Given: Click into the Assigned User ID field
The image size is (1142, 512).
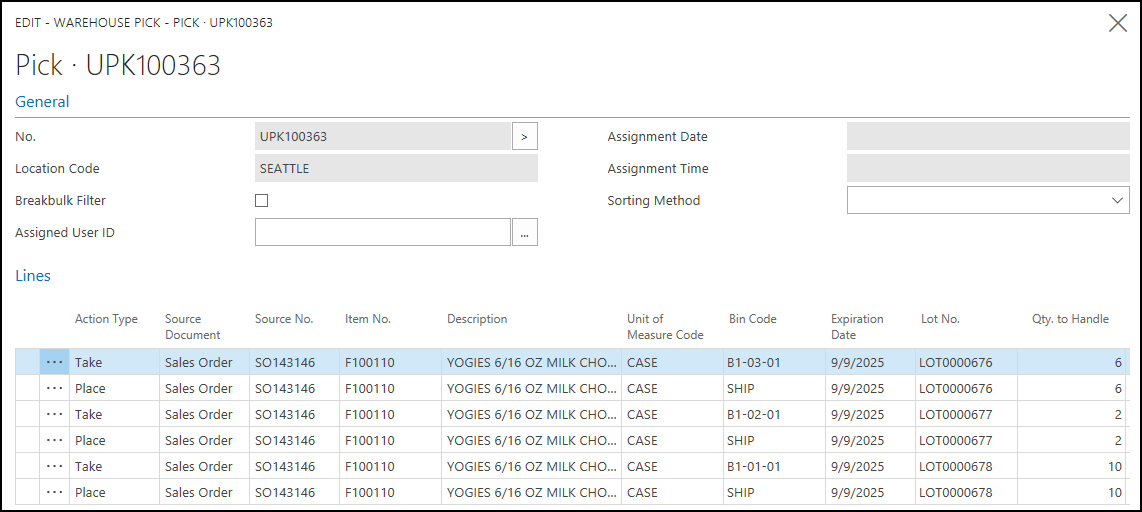Looking at the screenshot, I should (x=383, y=233).
